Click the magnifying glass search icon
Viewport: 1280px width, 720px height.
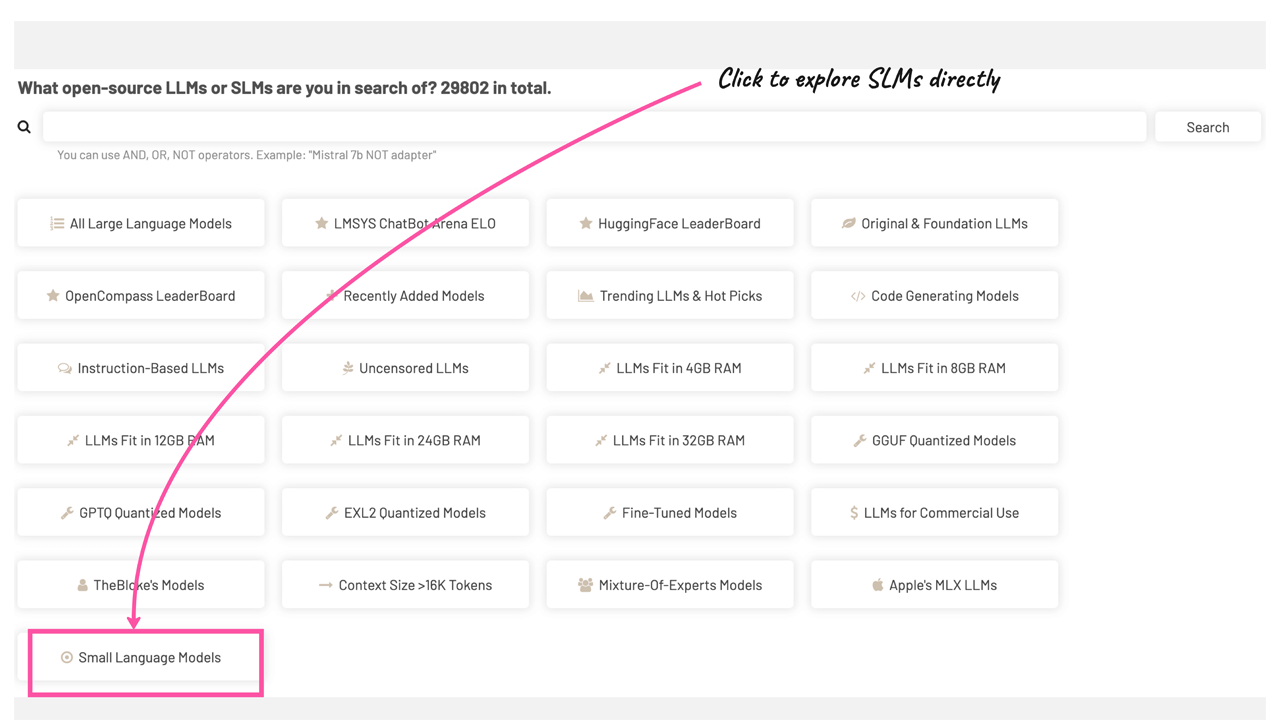(24, 127)
